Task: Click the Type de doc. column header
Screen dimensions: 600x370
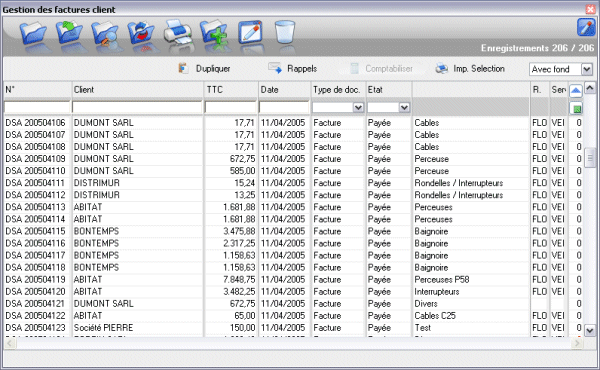Action: point(338,90)
